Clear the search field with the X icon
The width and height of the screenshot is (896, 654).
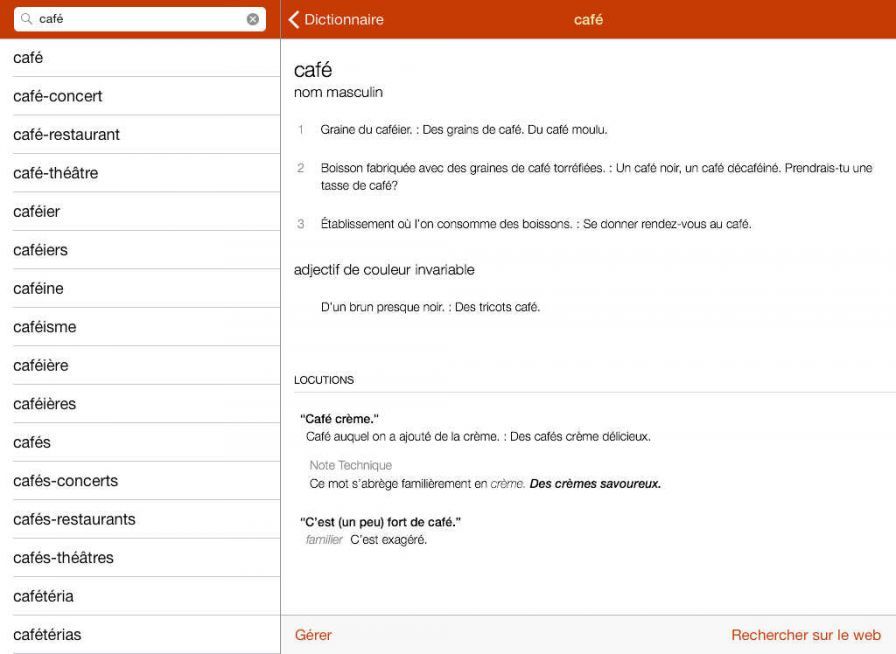(252, 19)
